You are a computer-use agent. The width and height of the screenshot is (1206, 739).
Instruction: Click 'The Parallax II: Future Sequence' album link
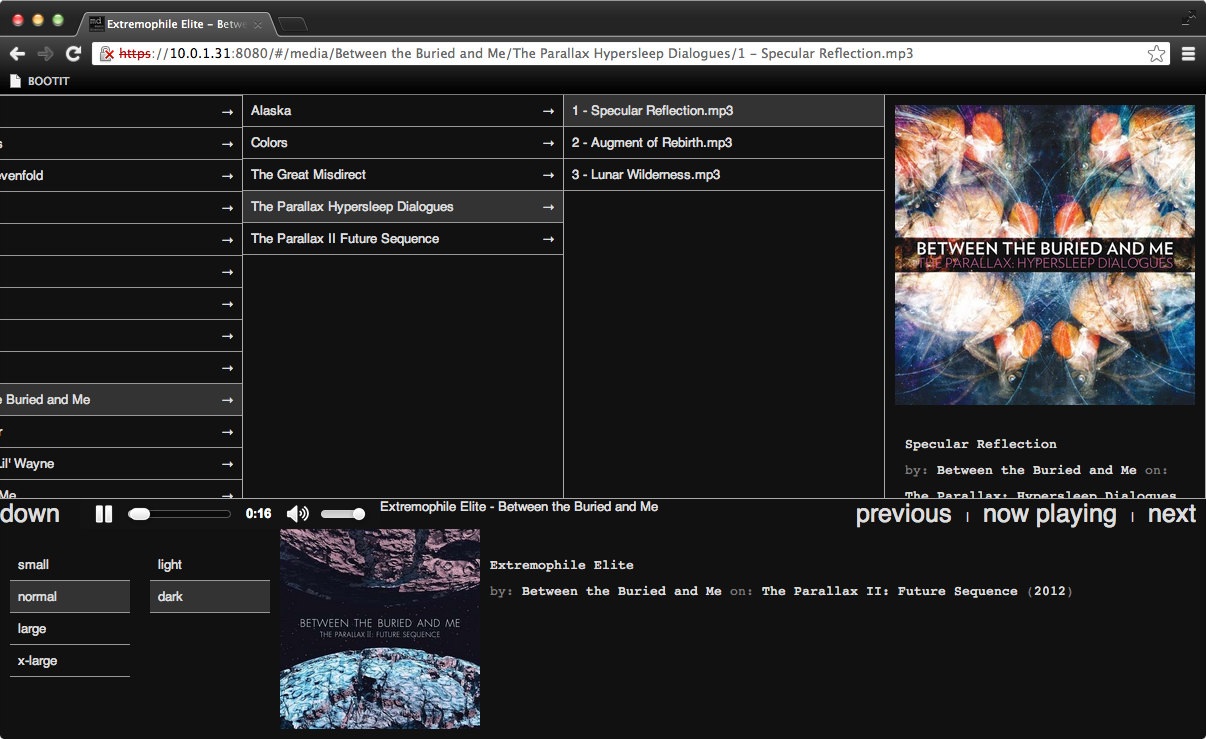pos(890,591)
